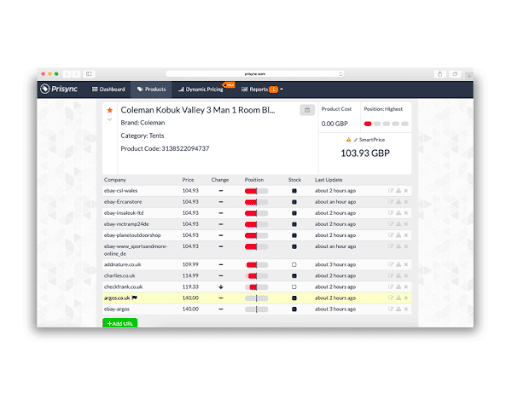Click the 0.00 GBP product cost
This screenshot has height=393, width=512.
pos(334,124)
